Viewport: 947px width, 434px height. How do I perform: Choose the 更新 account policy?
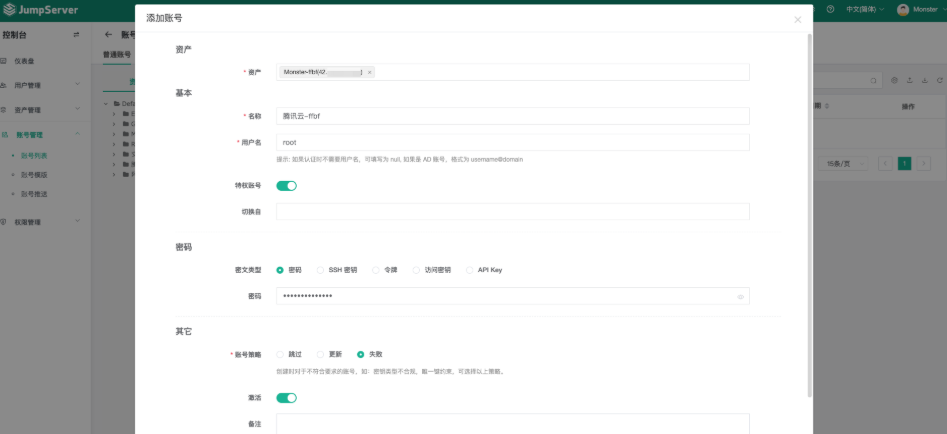(x=320, y=354)
